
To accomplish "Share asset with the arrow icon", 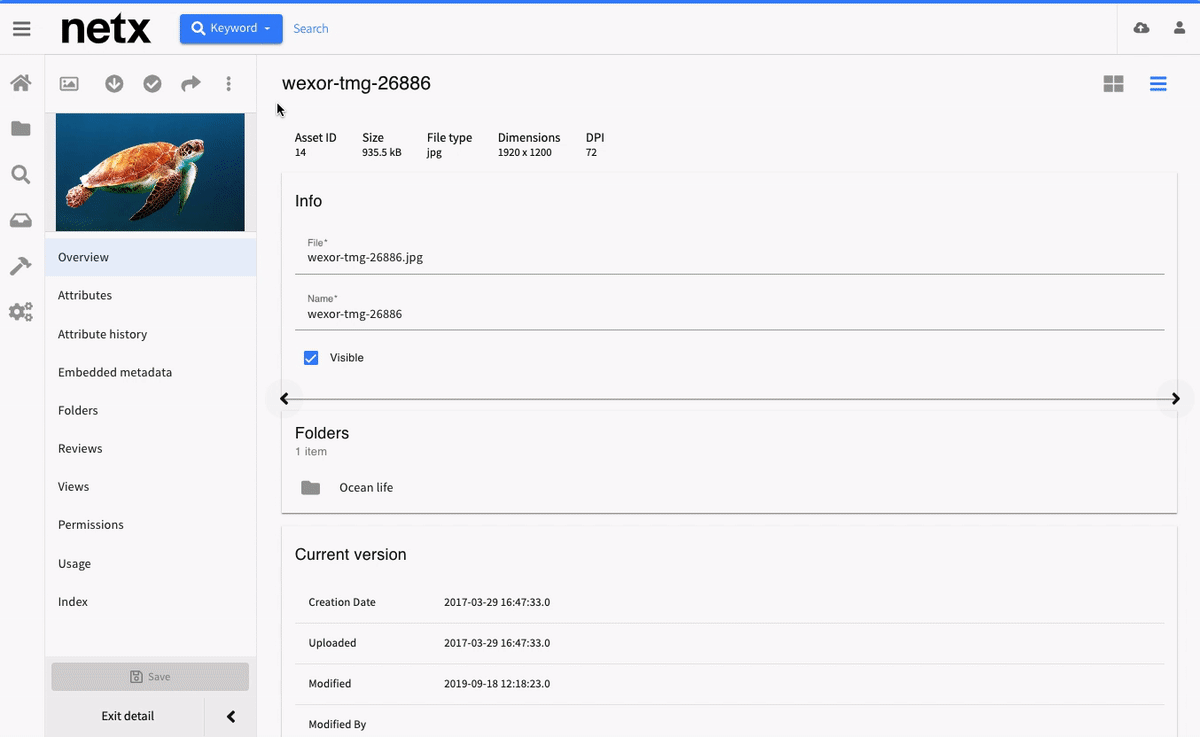I will 190,84.
